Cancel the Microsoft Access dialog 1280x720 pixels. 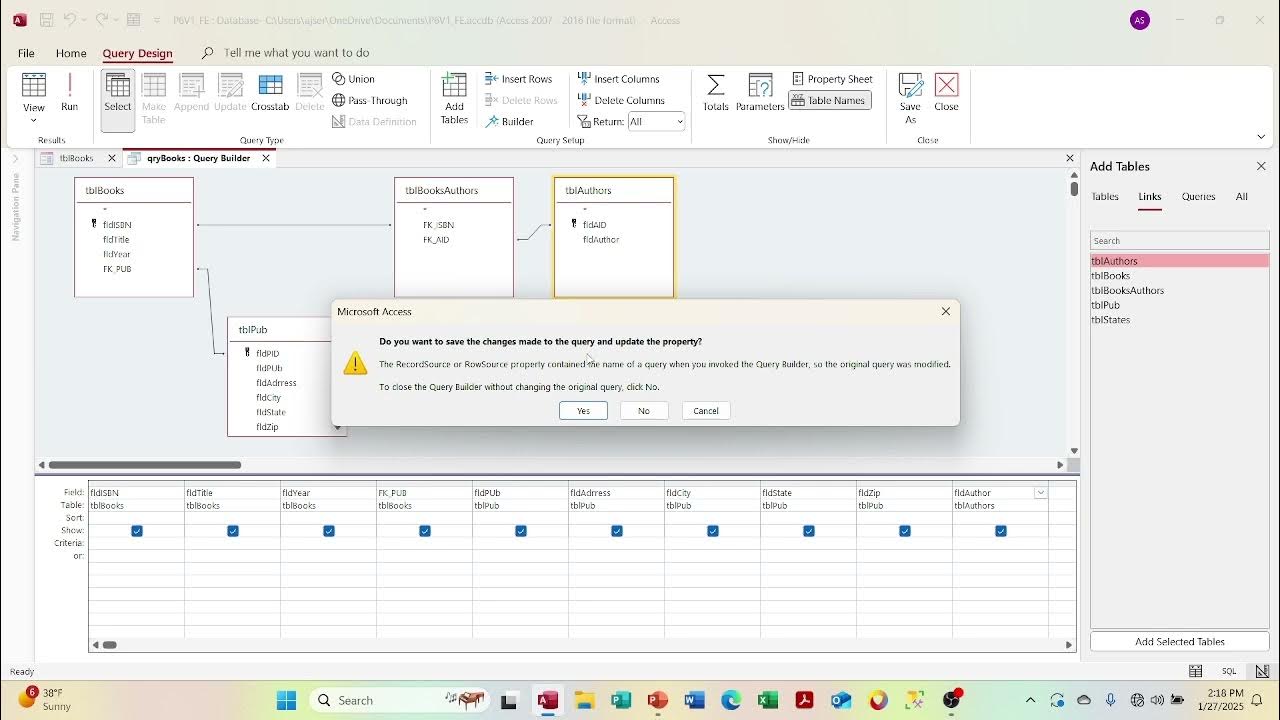[706, 411]
